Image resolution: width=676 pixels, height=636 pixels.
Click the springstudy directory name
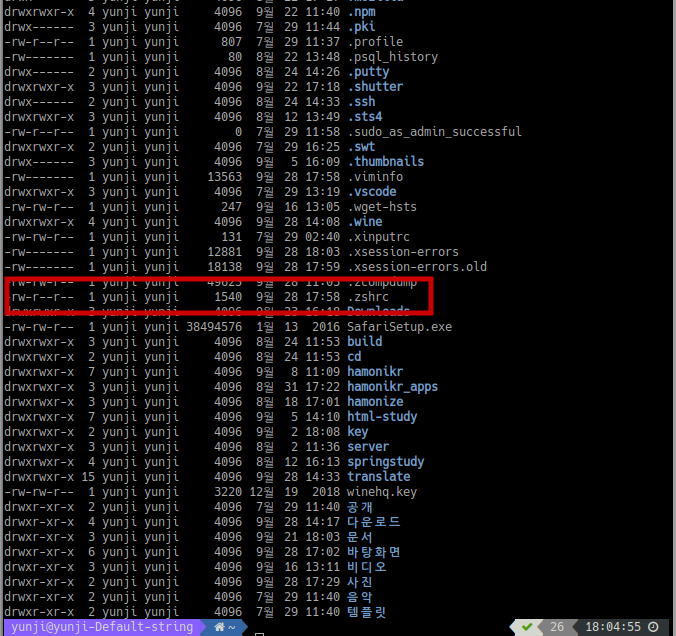pos(385,461)
